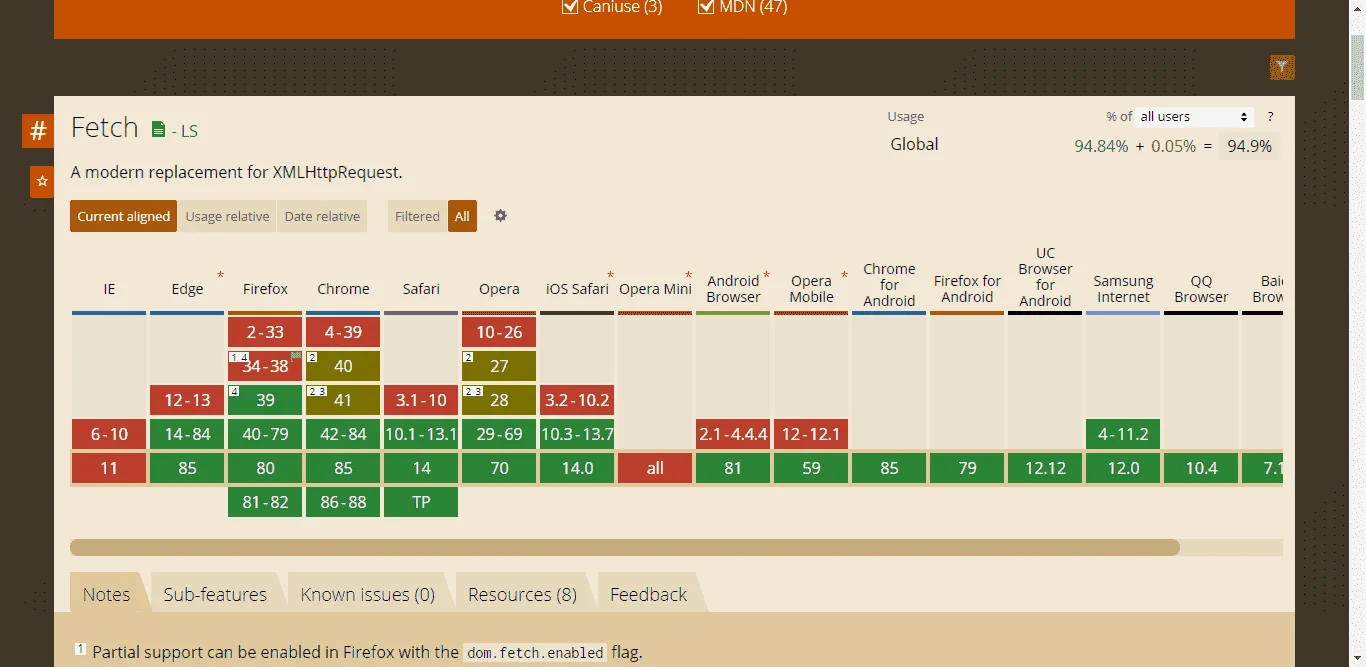Click the Android Browser column header
The height and width of the screenshot is (667, 1366).
[x=733, y=289]
